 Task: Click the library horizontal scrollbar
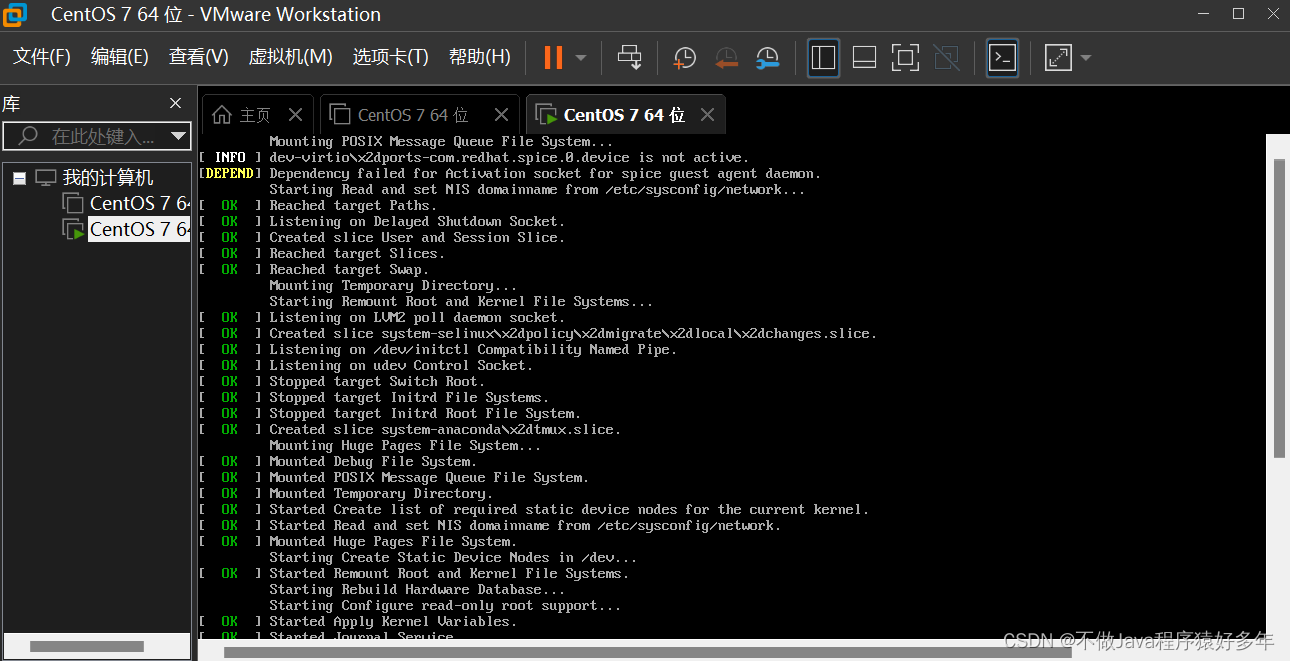pos(87,646)
